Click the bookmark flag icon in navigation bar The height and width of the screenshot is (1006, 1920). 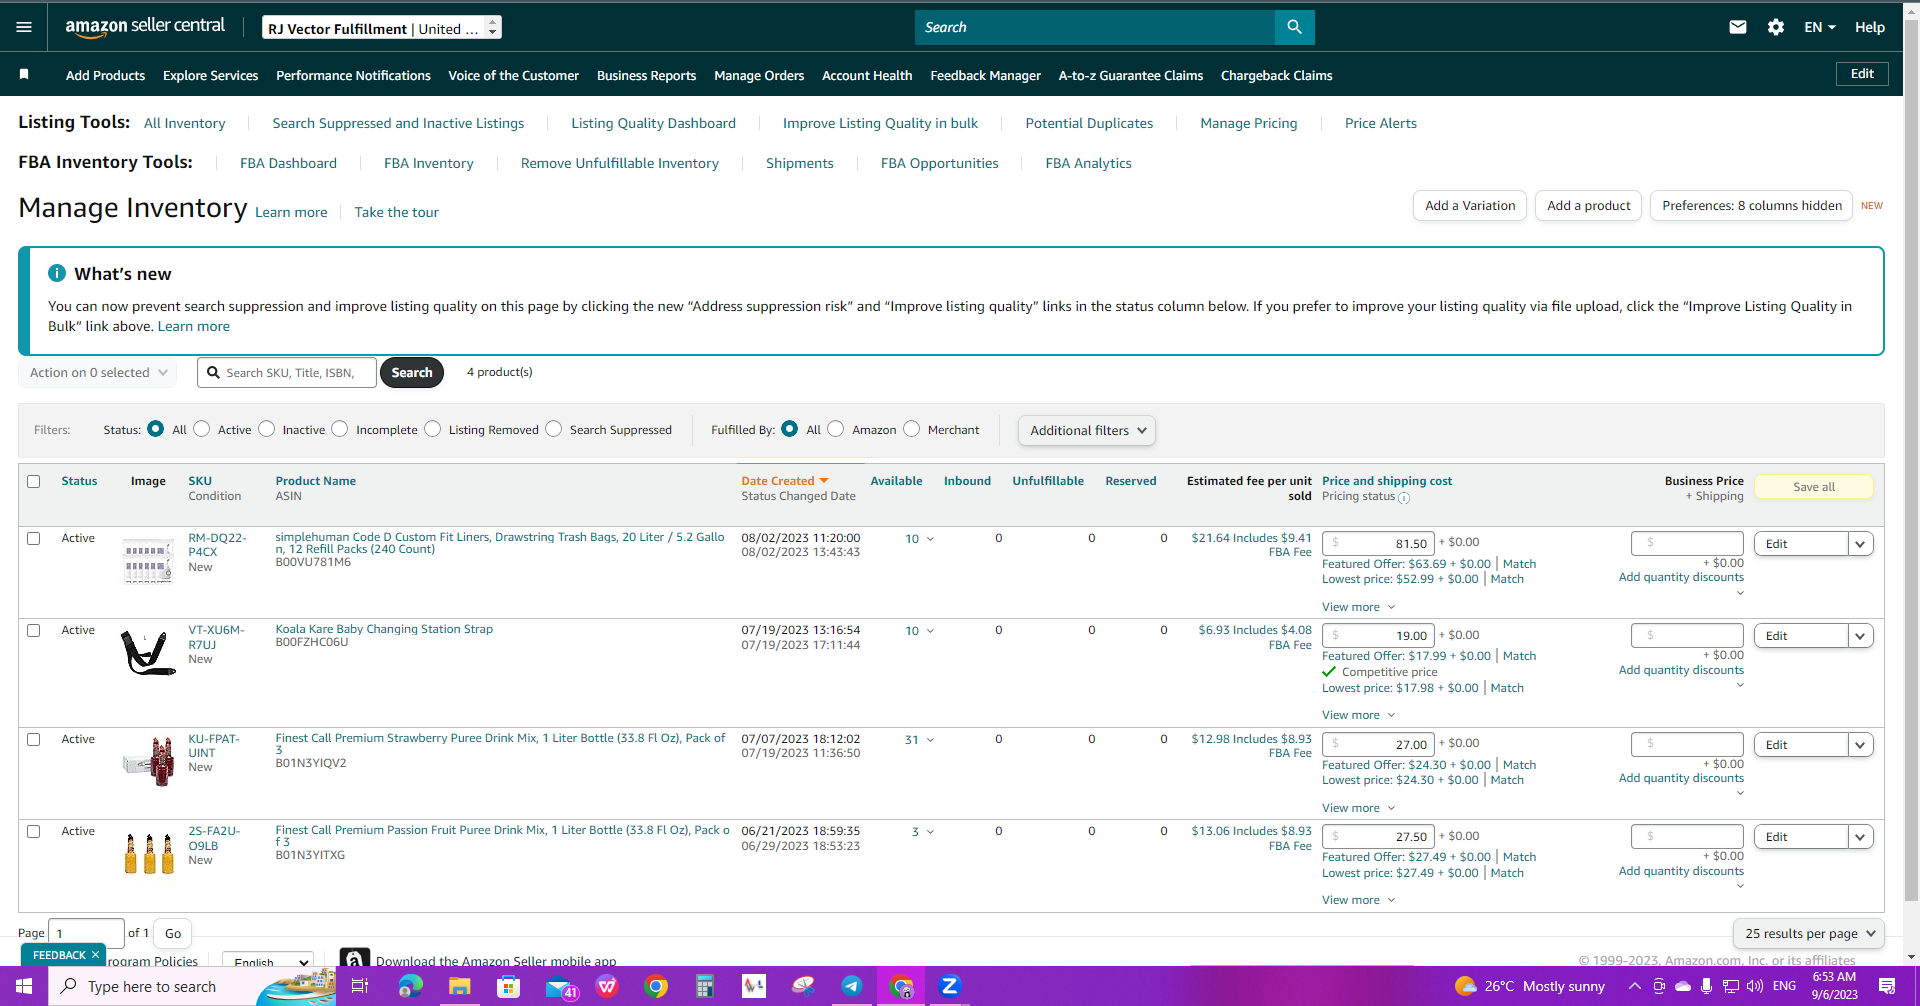pos(24,74)
